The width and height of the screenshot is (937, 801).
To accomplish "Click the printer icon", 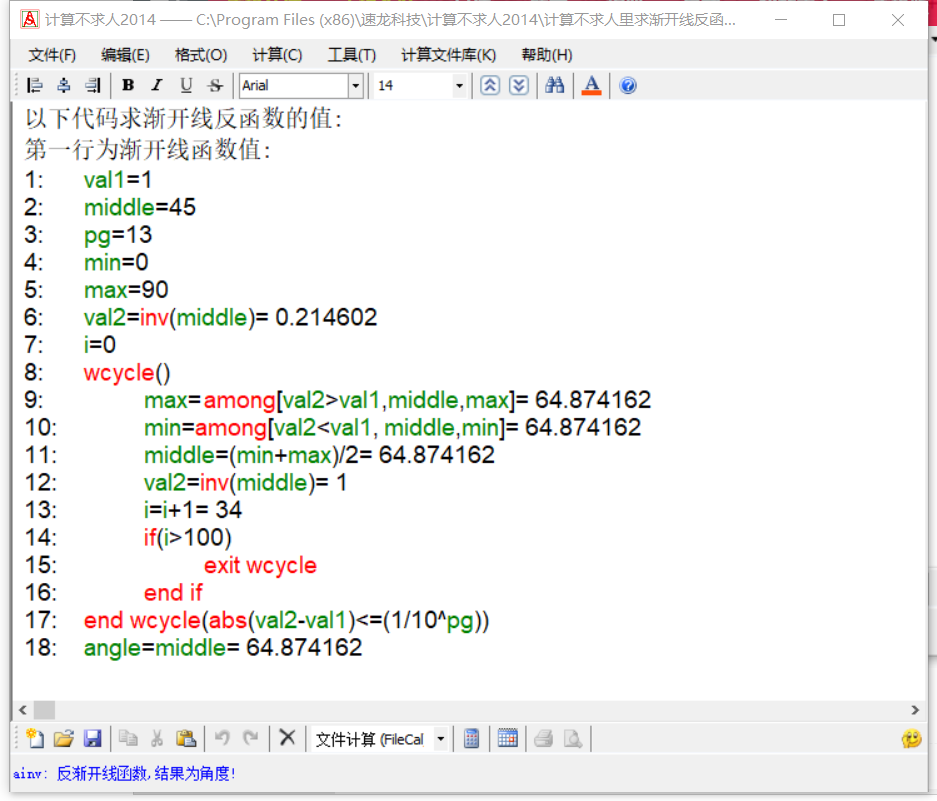I will (544, 739).
